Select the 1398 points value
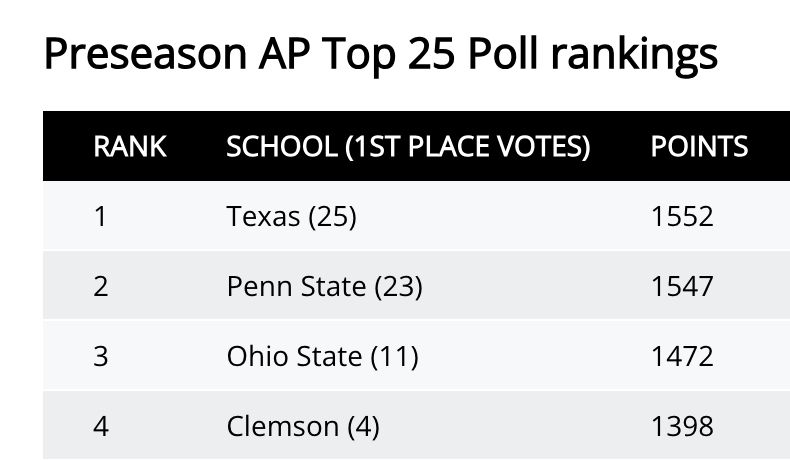Image resolution: width=790 pixels, height=460 pixels. 682,426
